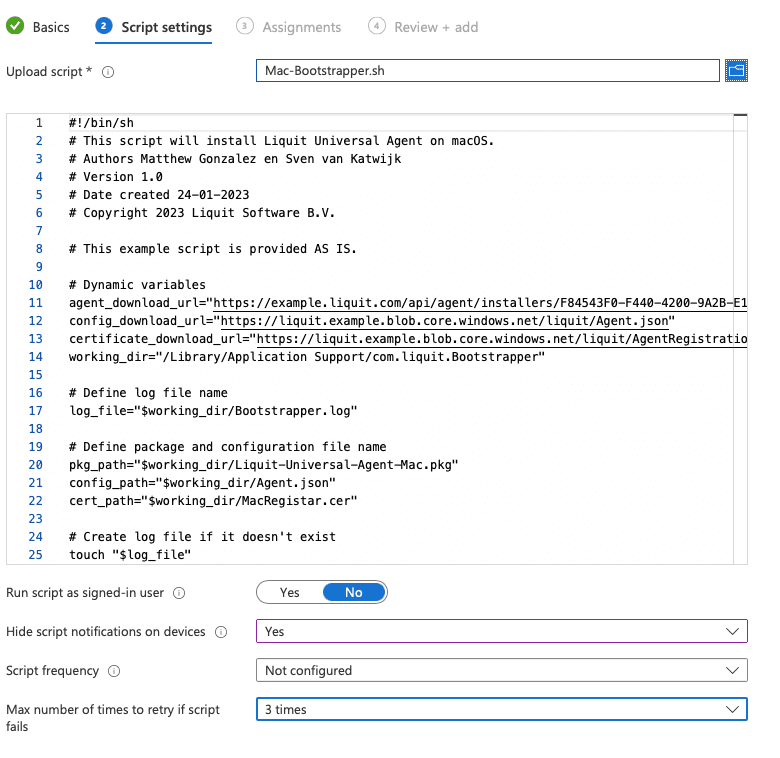Open Hide script notifications on devices dropdown
The image size is (780, 758).
[x=501, y=632]
